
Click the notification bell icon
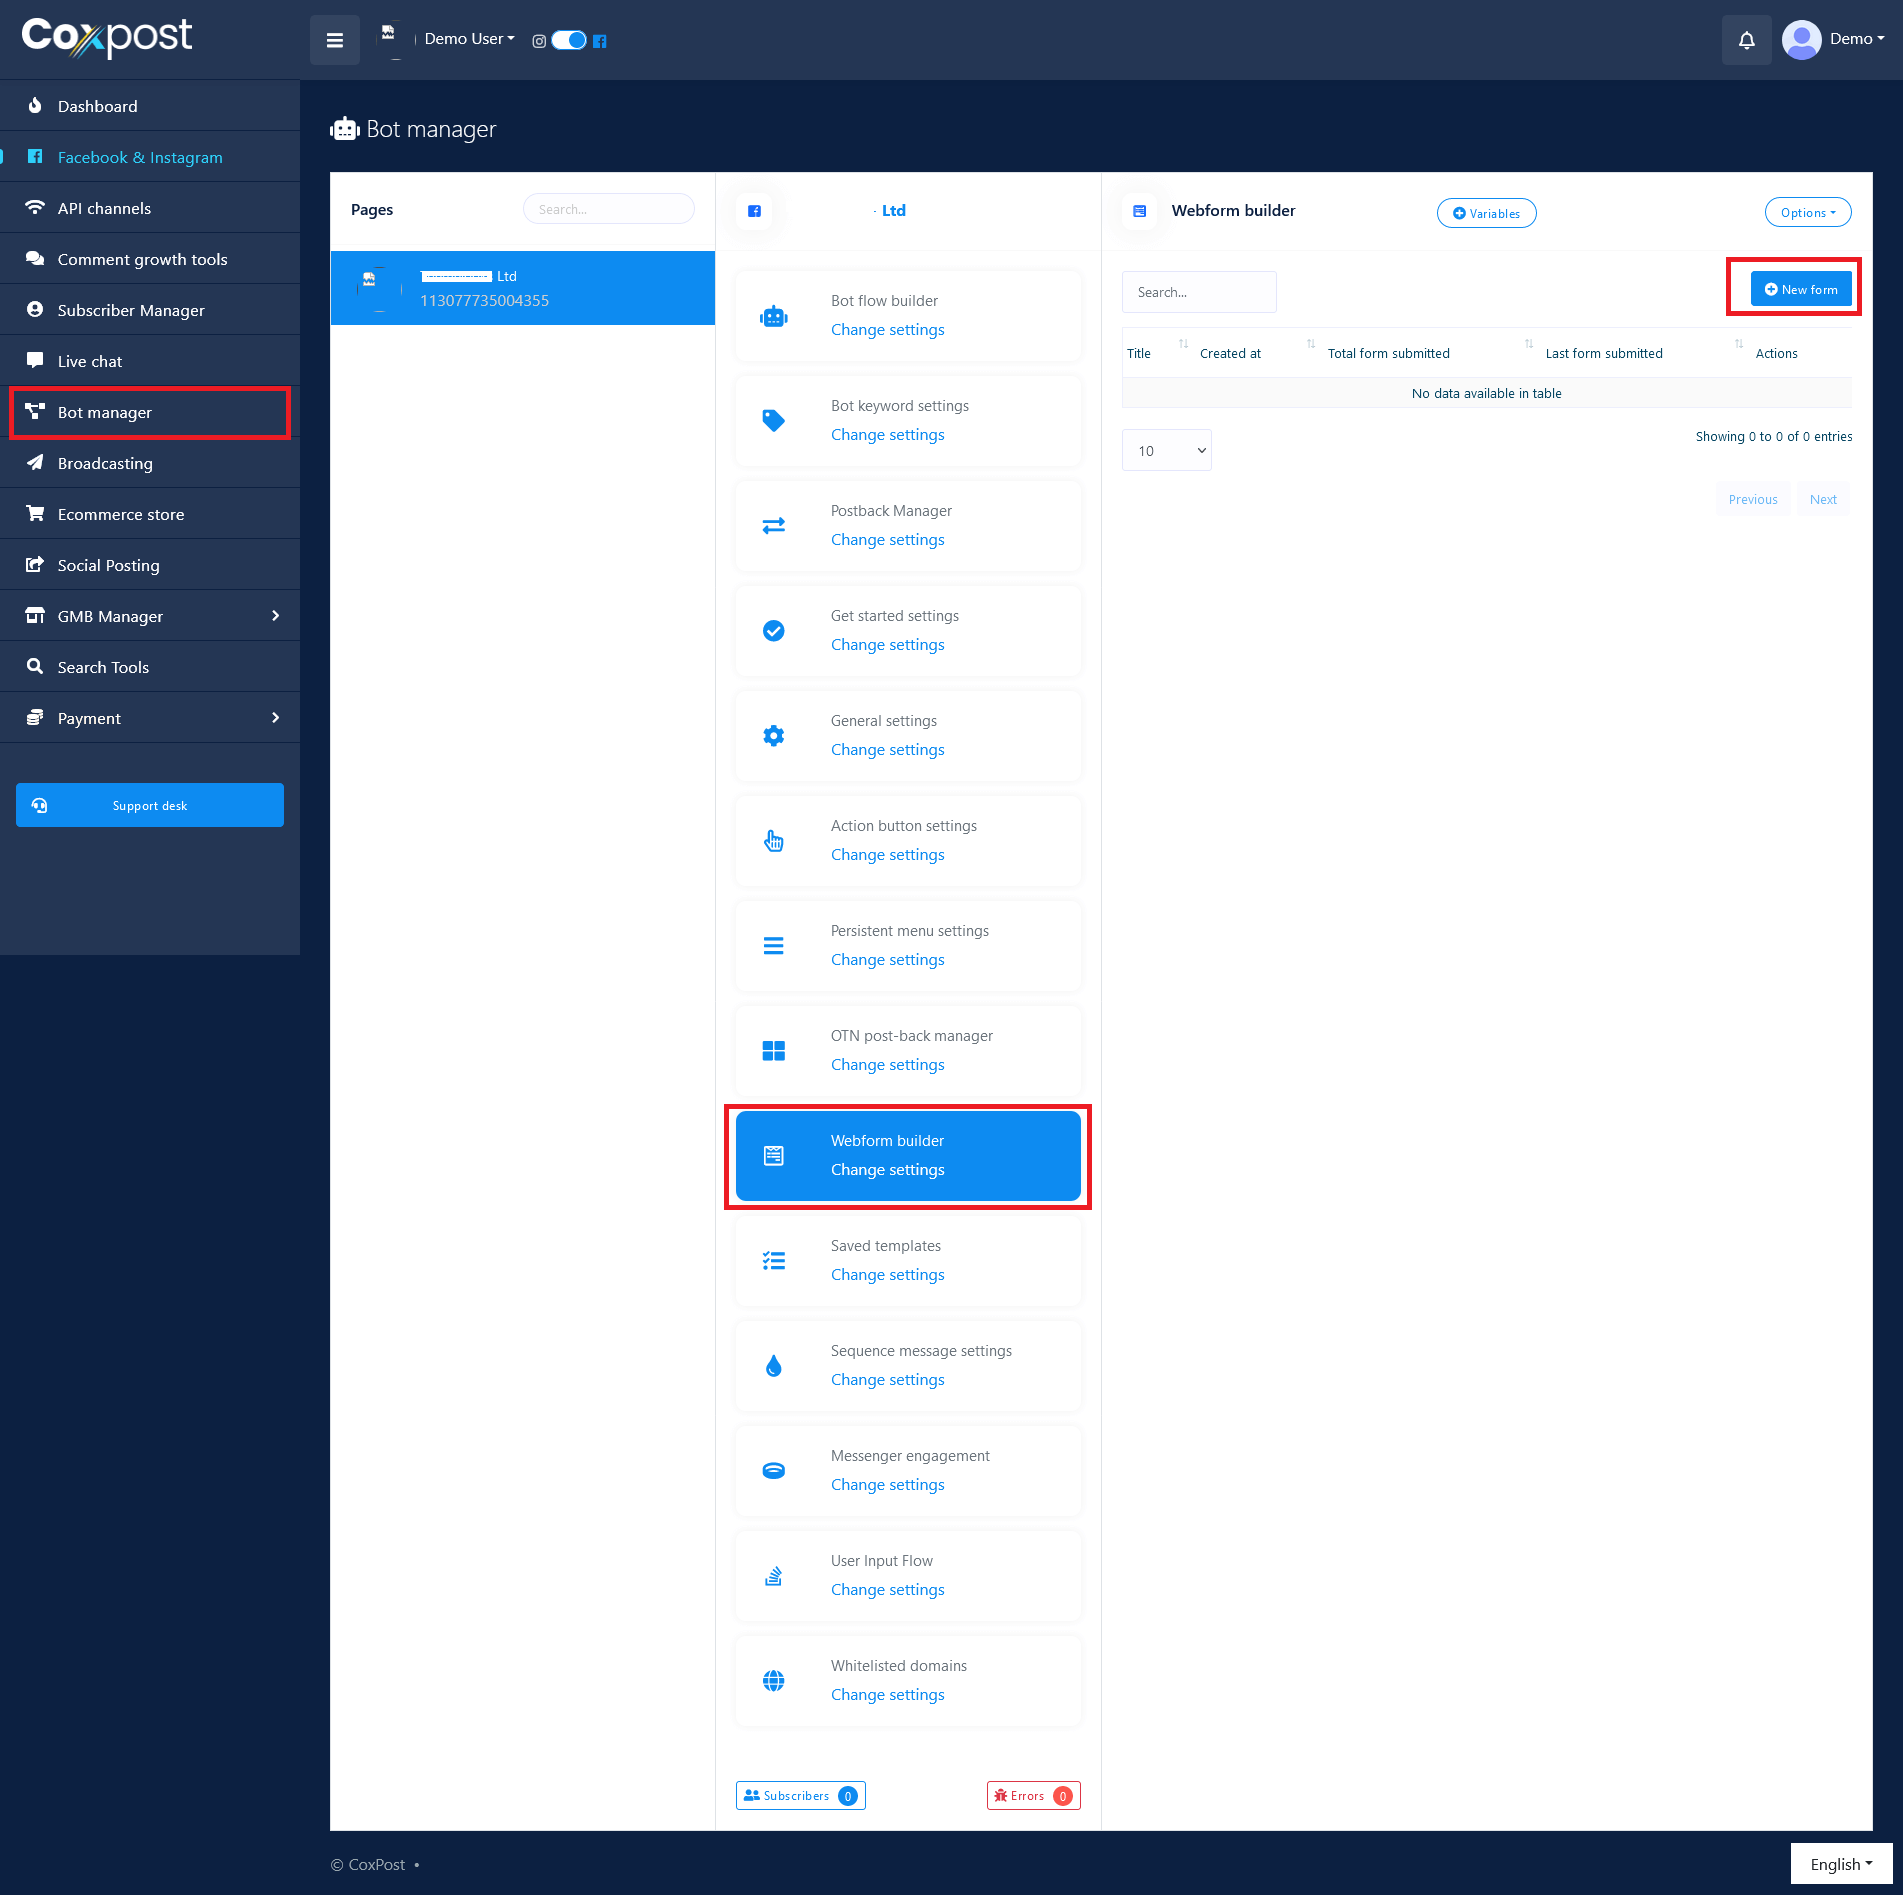[1746, 40]
